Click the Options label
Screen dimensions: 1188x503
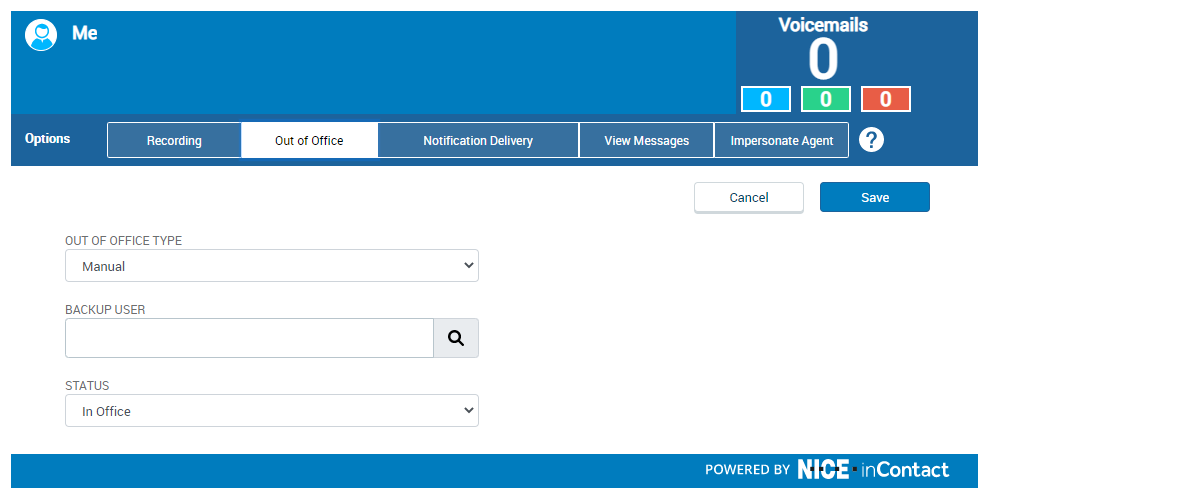[x=47, y=139]
